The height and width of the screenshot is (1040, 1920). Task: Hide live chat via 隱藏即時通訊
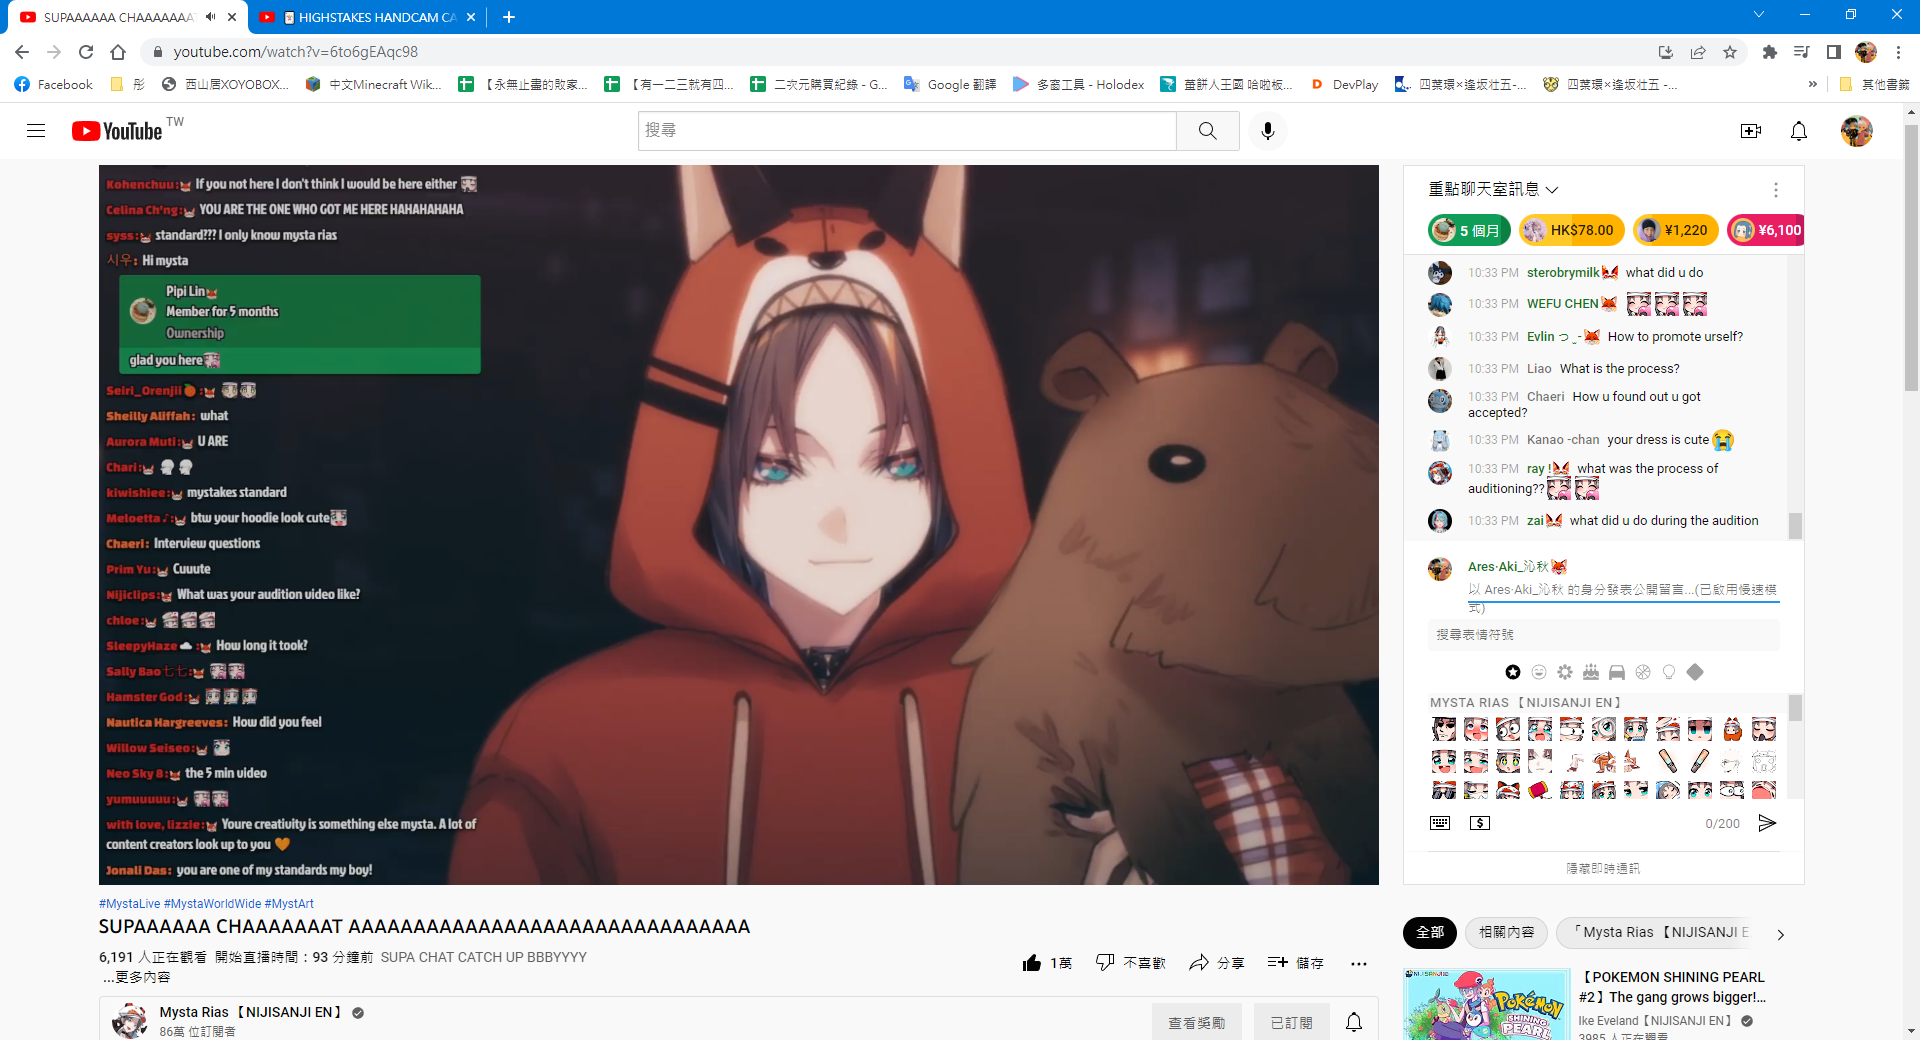[1603, 868]
